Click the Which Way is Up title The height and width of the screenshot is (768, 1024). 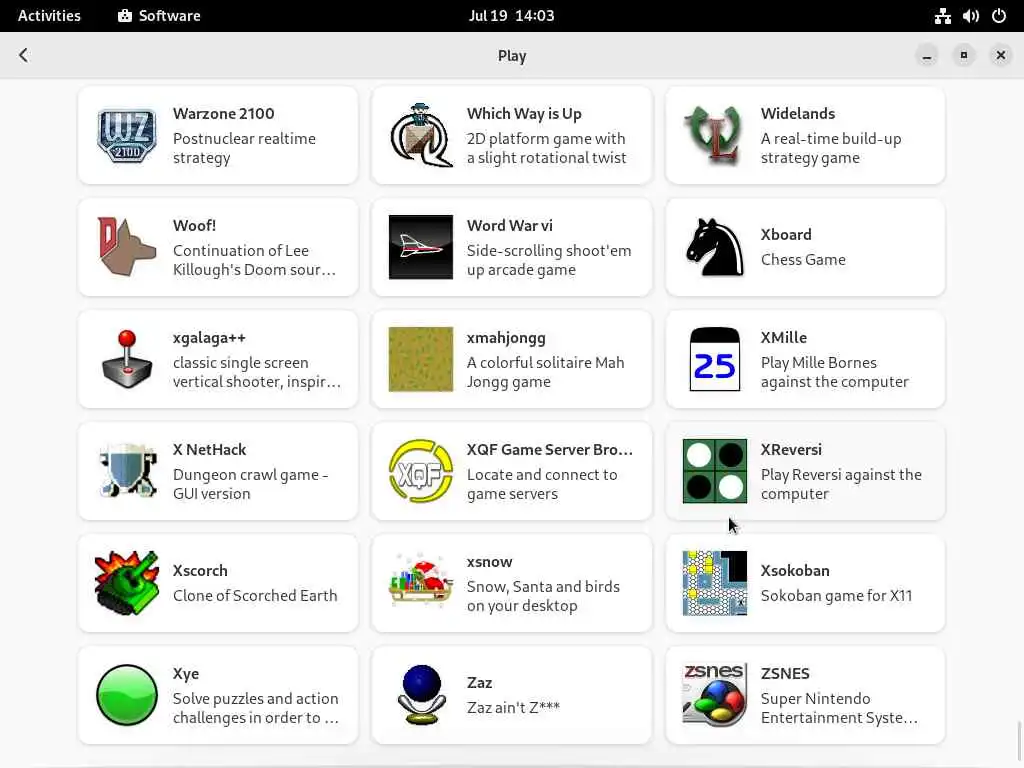524,114
